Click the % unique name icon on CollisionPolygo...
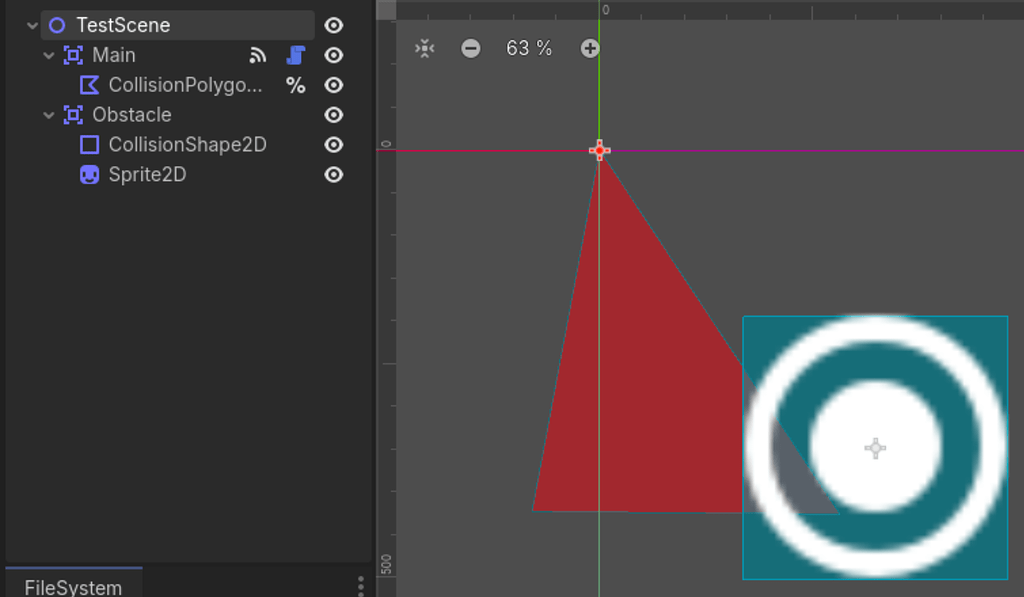Screen dimensions: 1024x597 [x=296, y=85]
